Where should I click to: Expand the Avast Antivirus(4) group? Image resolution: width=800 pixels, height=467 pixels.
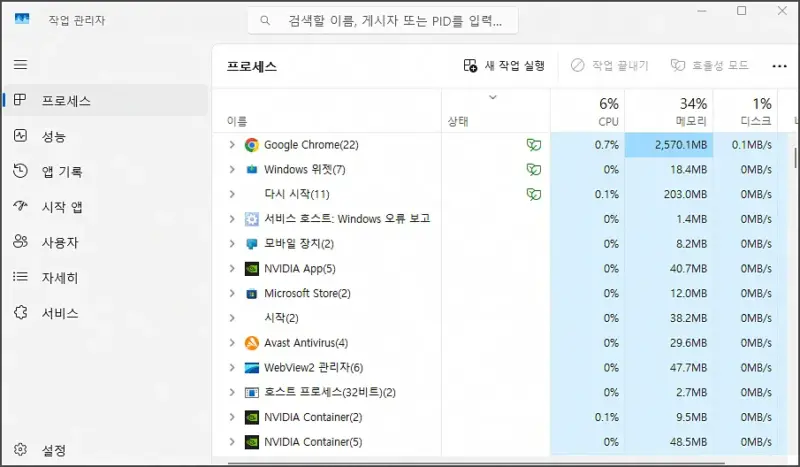click(232, 343)
